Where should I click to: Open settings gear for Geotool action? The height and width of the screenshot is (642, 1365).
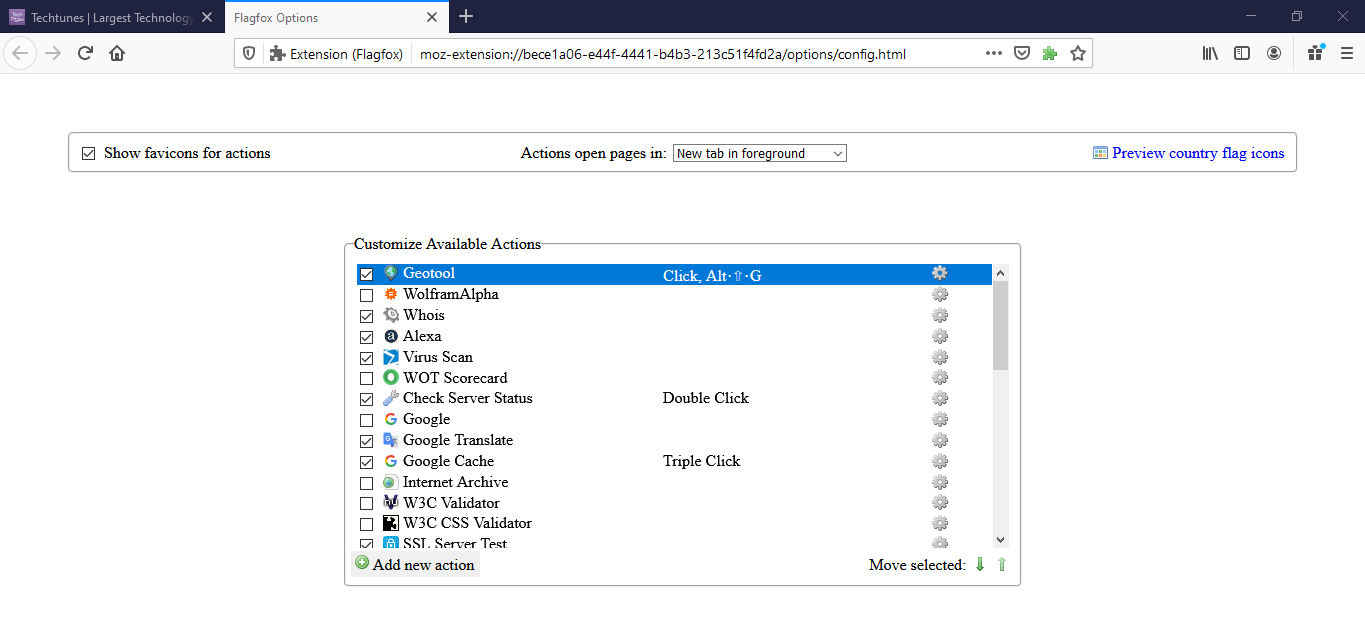pyautogui.click(x=939, y=273)
